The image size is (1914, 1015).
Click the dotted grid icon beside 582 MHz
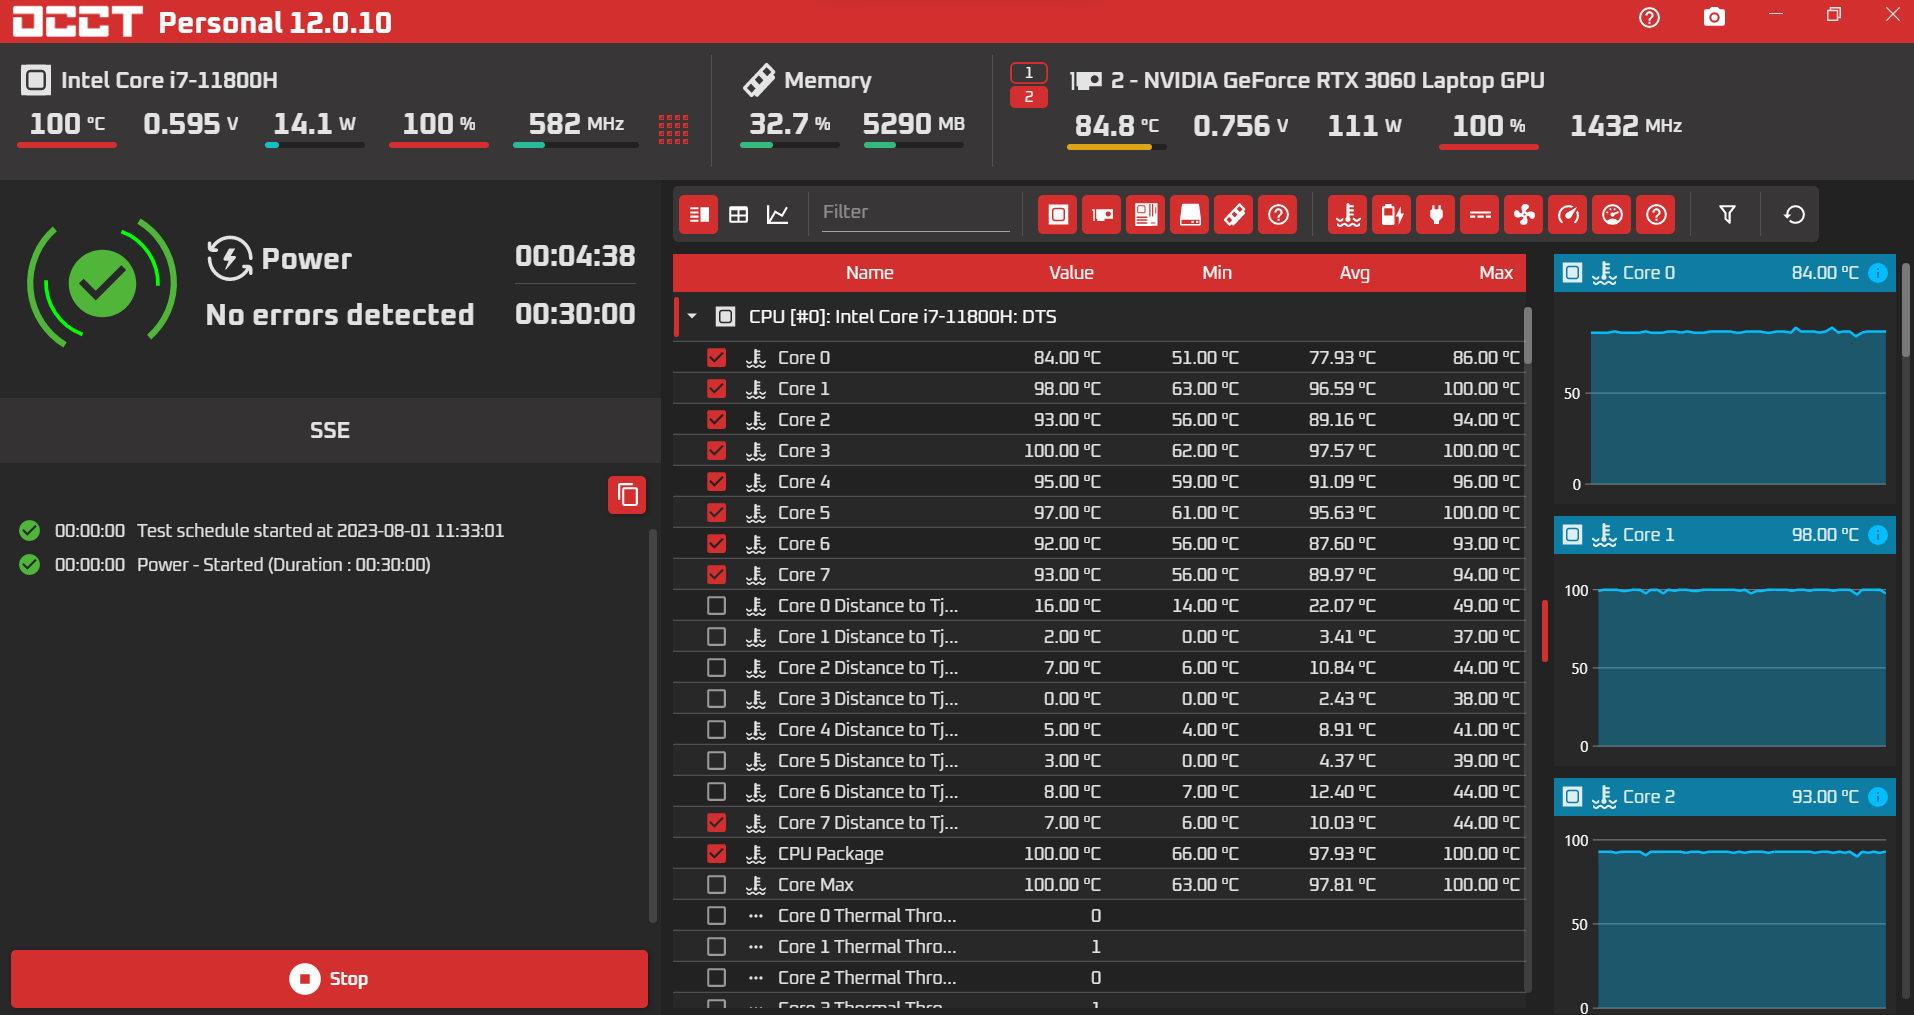[x=673, y=129]
